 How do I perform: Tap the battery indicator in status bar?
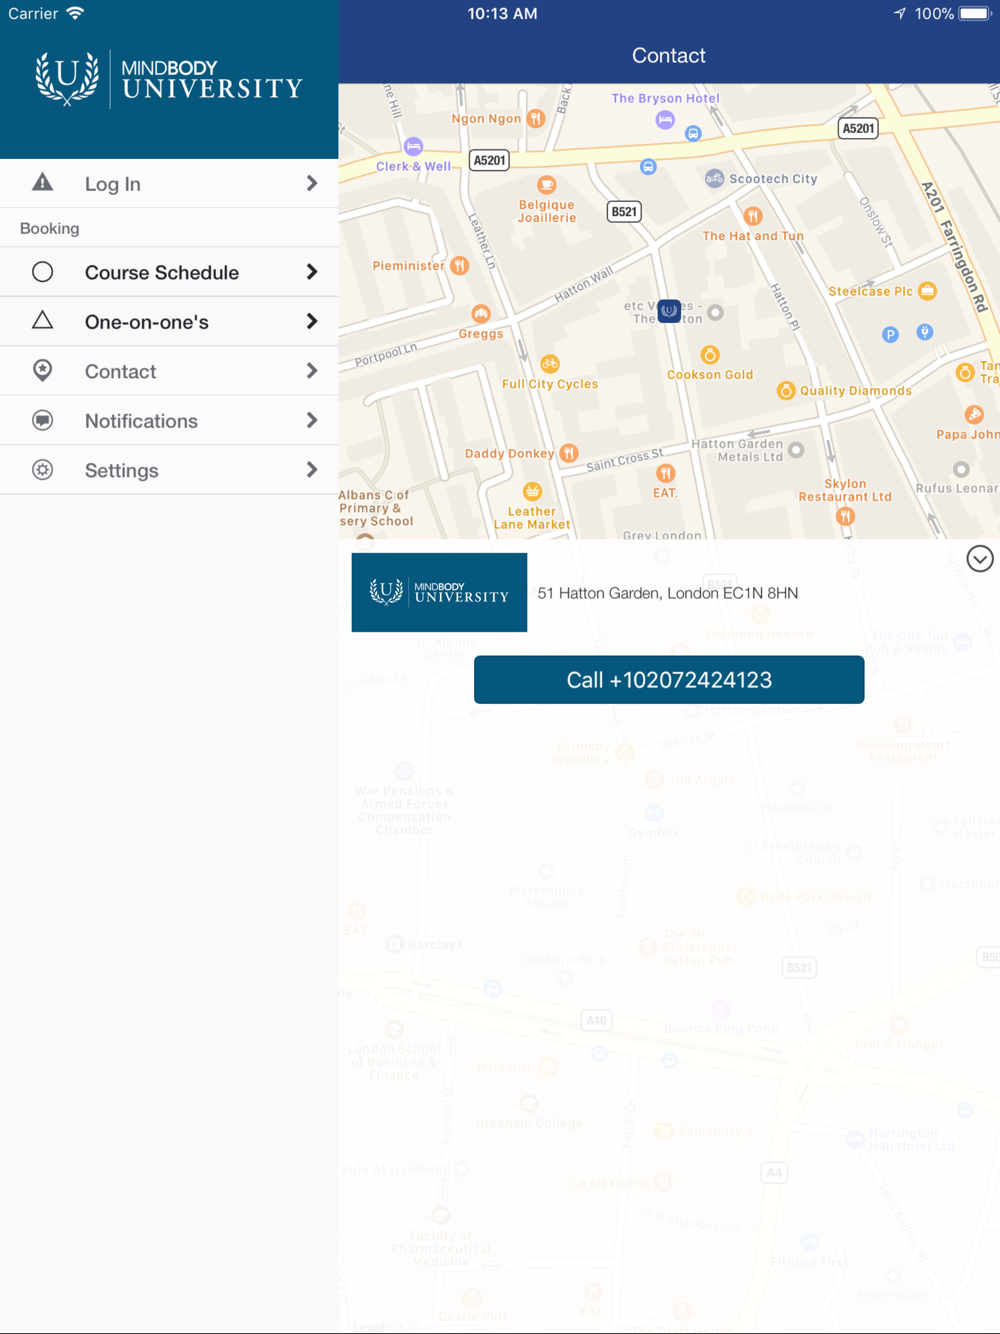click(975, 14)
